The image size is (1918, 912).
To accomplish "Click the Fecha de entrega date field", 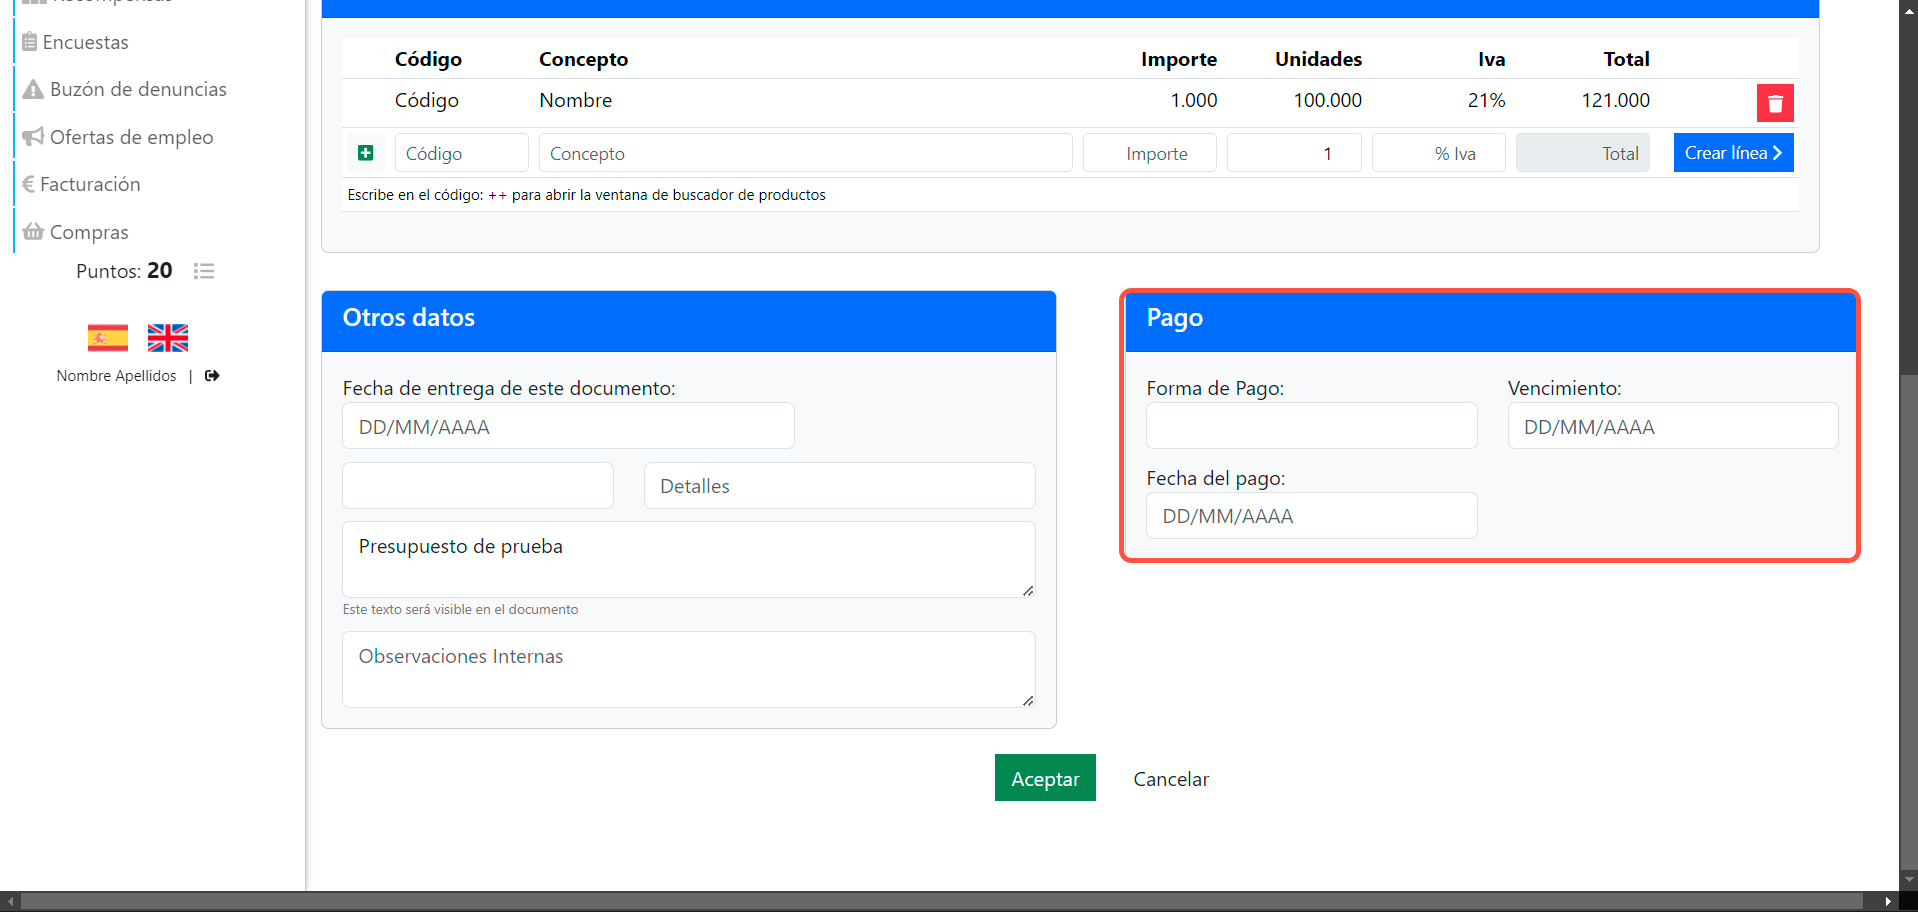I will pyautogui.click(x=568, y=426).
